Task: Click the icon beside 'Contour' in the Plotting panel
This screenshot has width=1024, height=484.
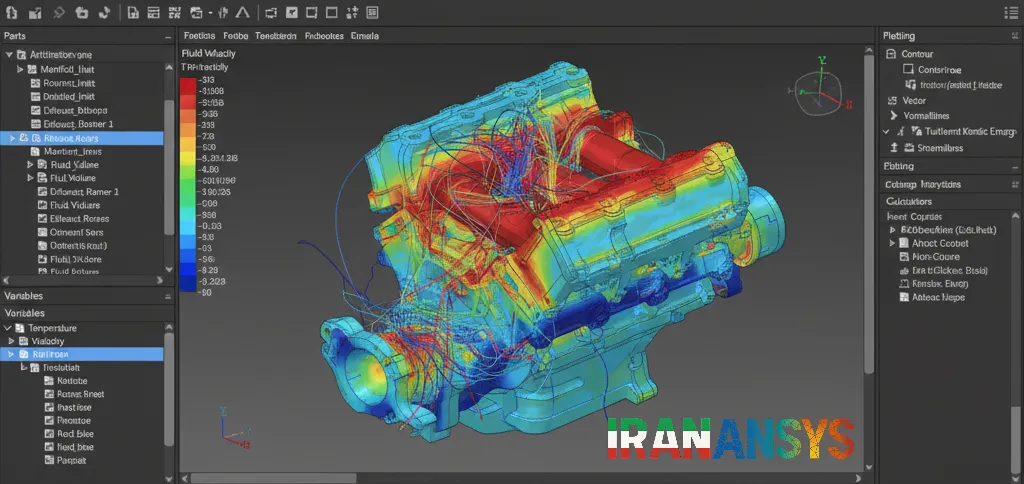Action: click(889, 54)
